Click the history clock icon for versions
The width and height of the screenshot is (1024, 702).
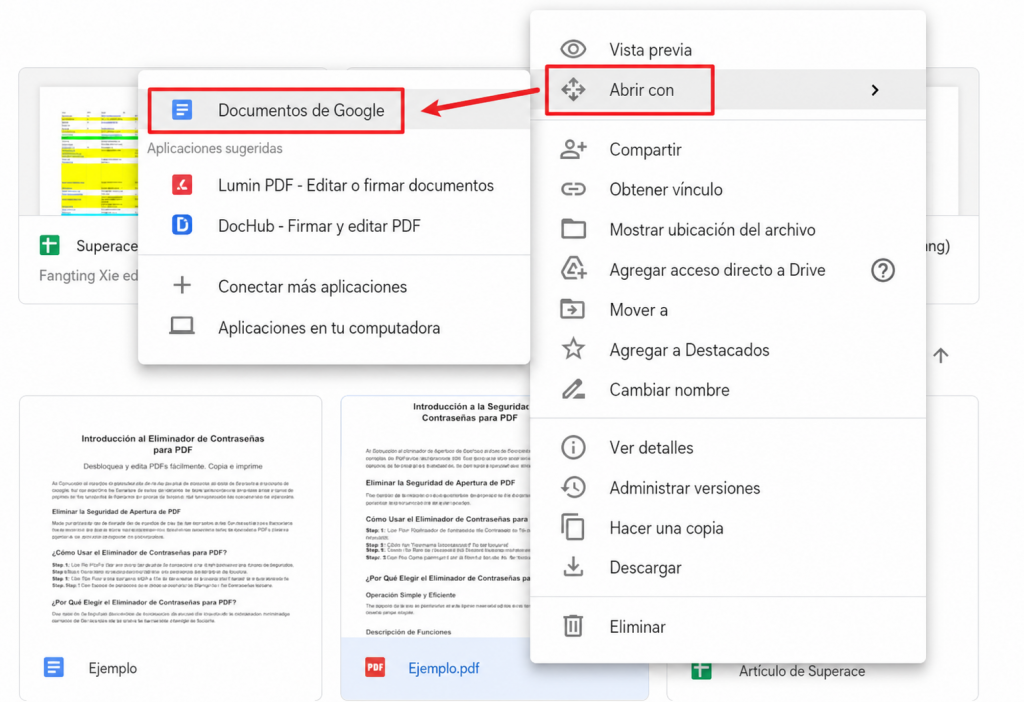pyautogui.click(x=573, y=487)
